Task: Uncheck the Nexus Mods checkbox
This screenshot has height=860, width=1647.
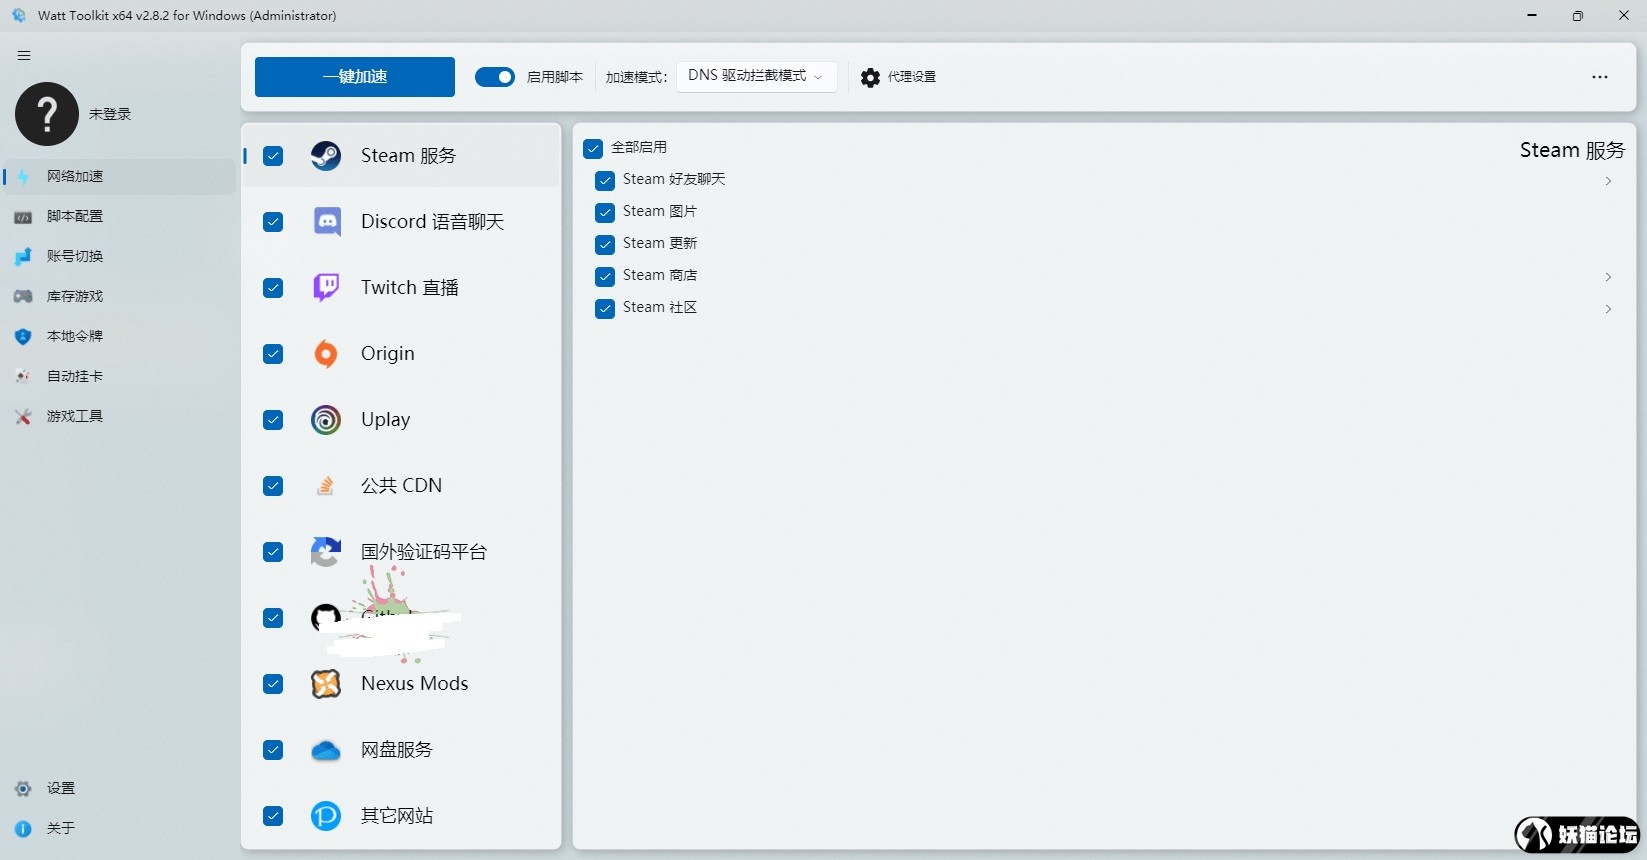Action: pos(273,684)
